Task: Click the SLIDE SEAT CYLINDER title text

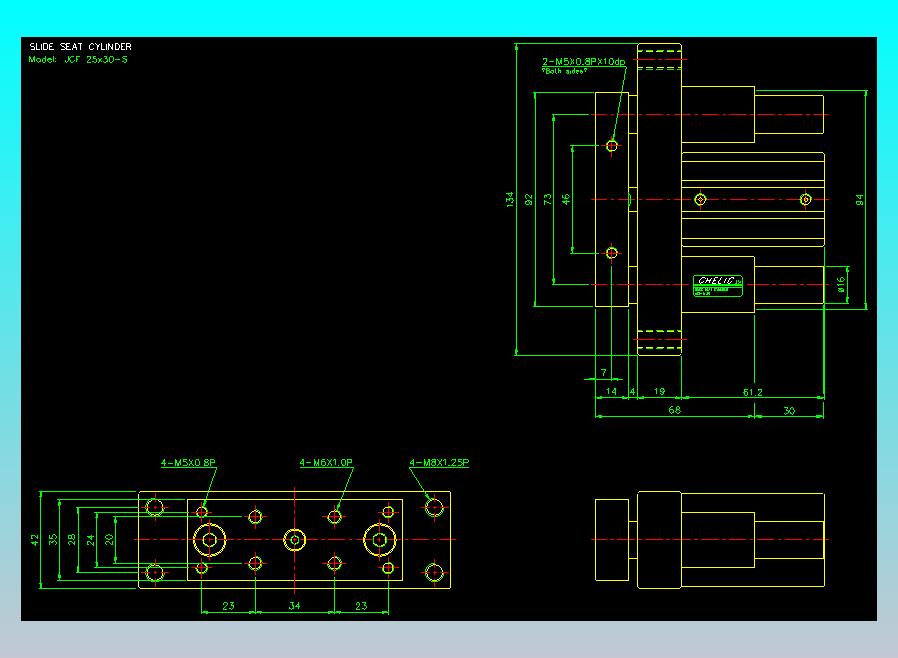Action: coord(81,46)
